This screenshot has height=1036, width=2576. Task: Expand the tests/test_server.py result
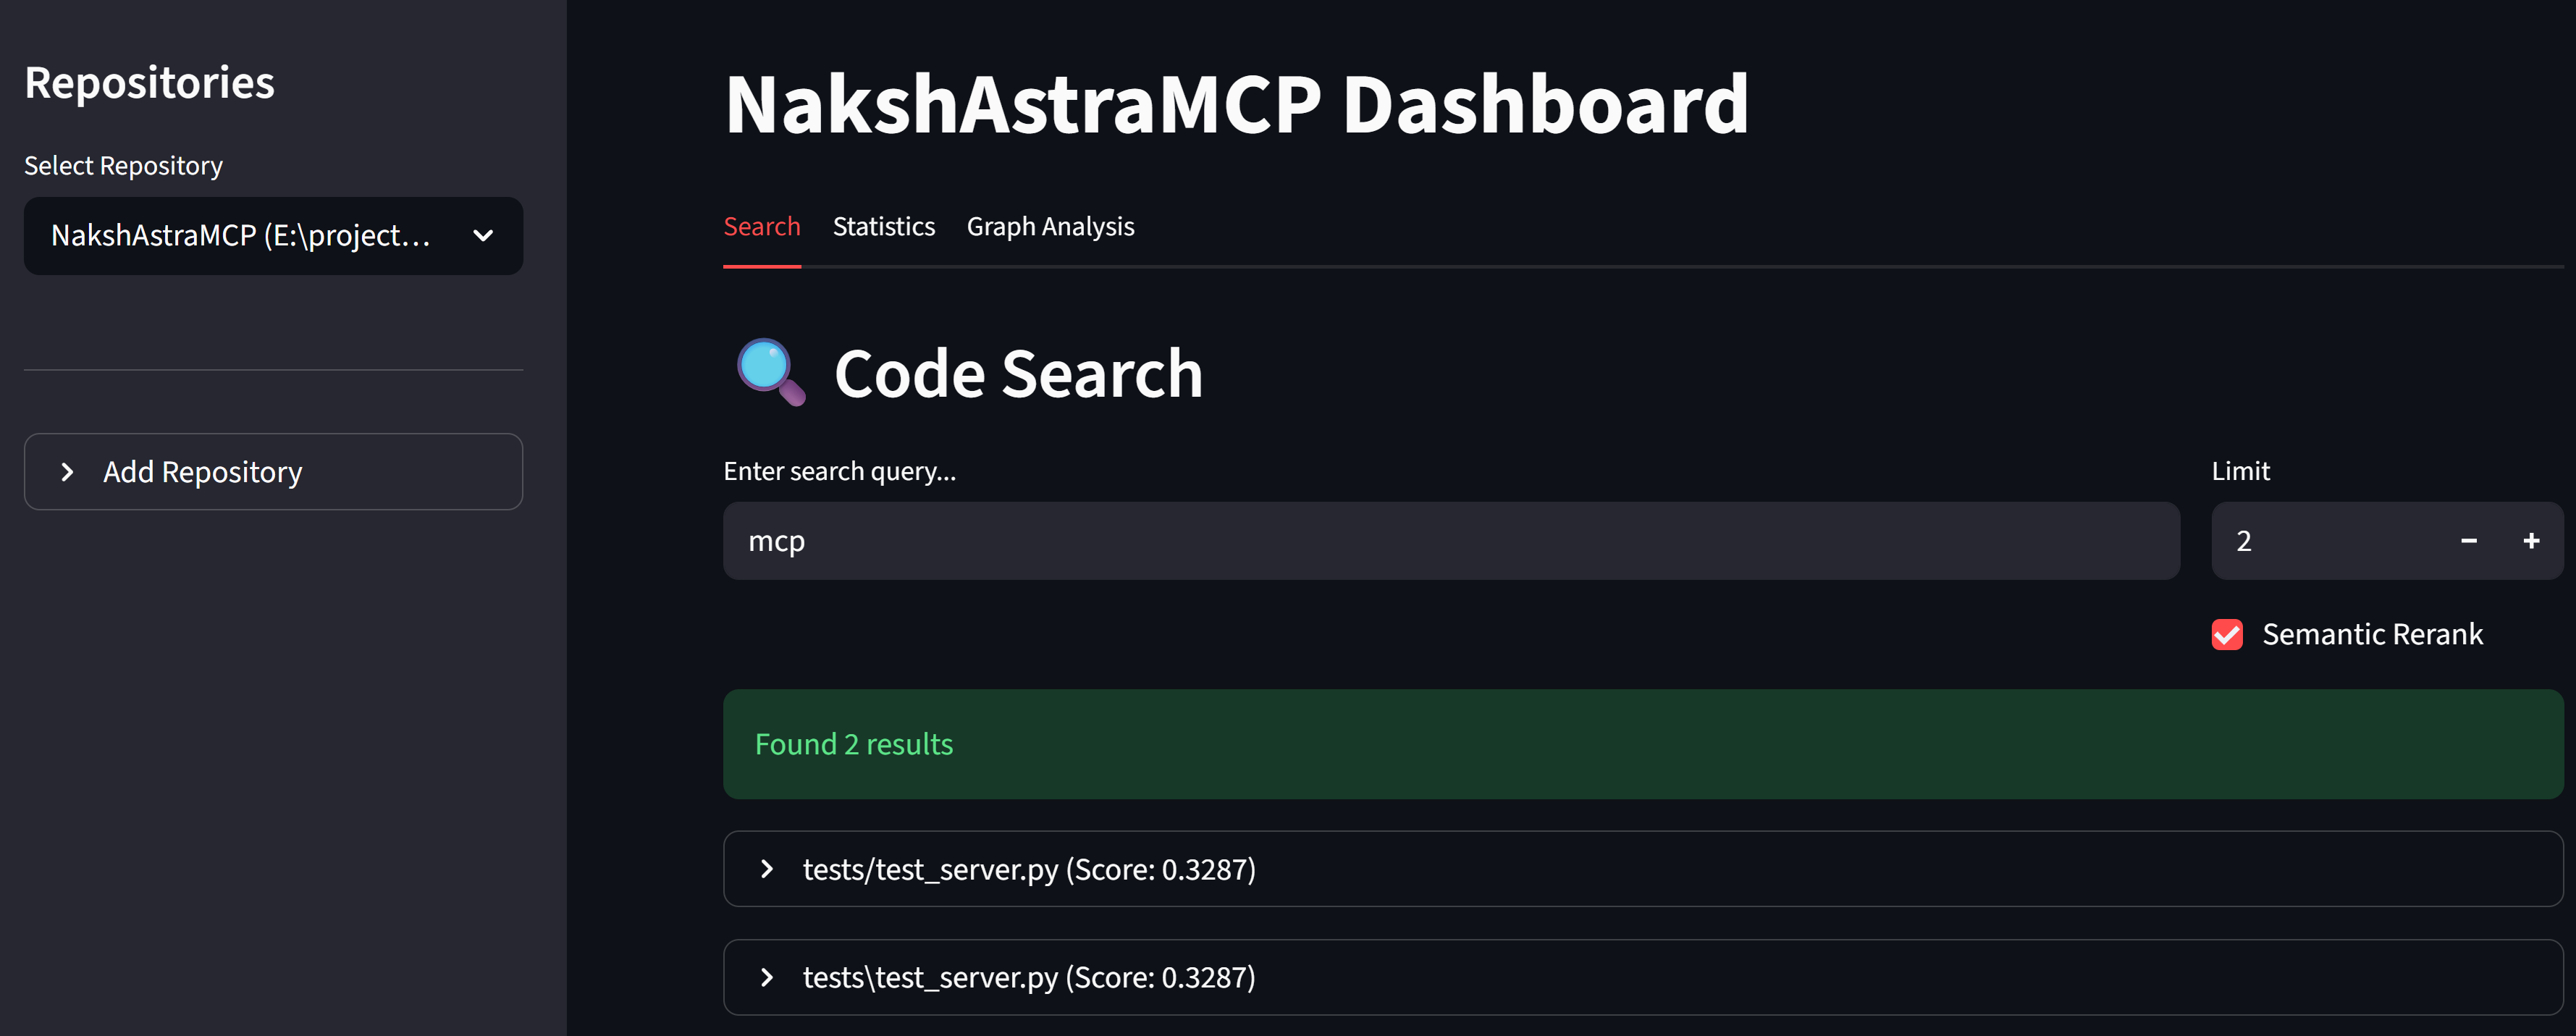point(1643,869)
